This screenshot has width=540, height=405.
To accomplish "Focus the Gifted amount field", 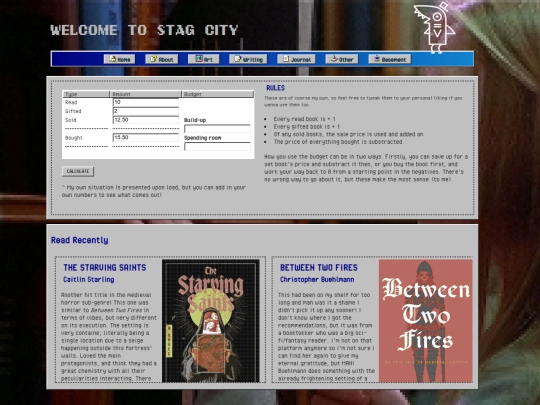I will click(146, 111).
